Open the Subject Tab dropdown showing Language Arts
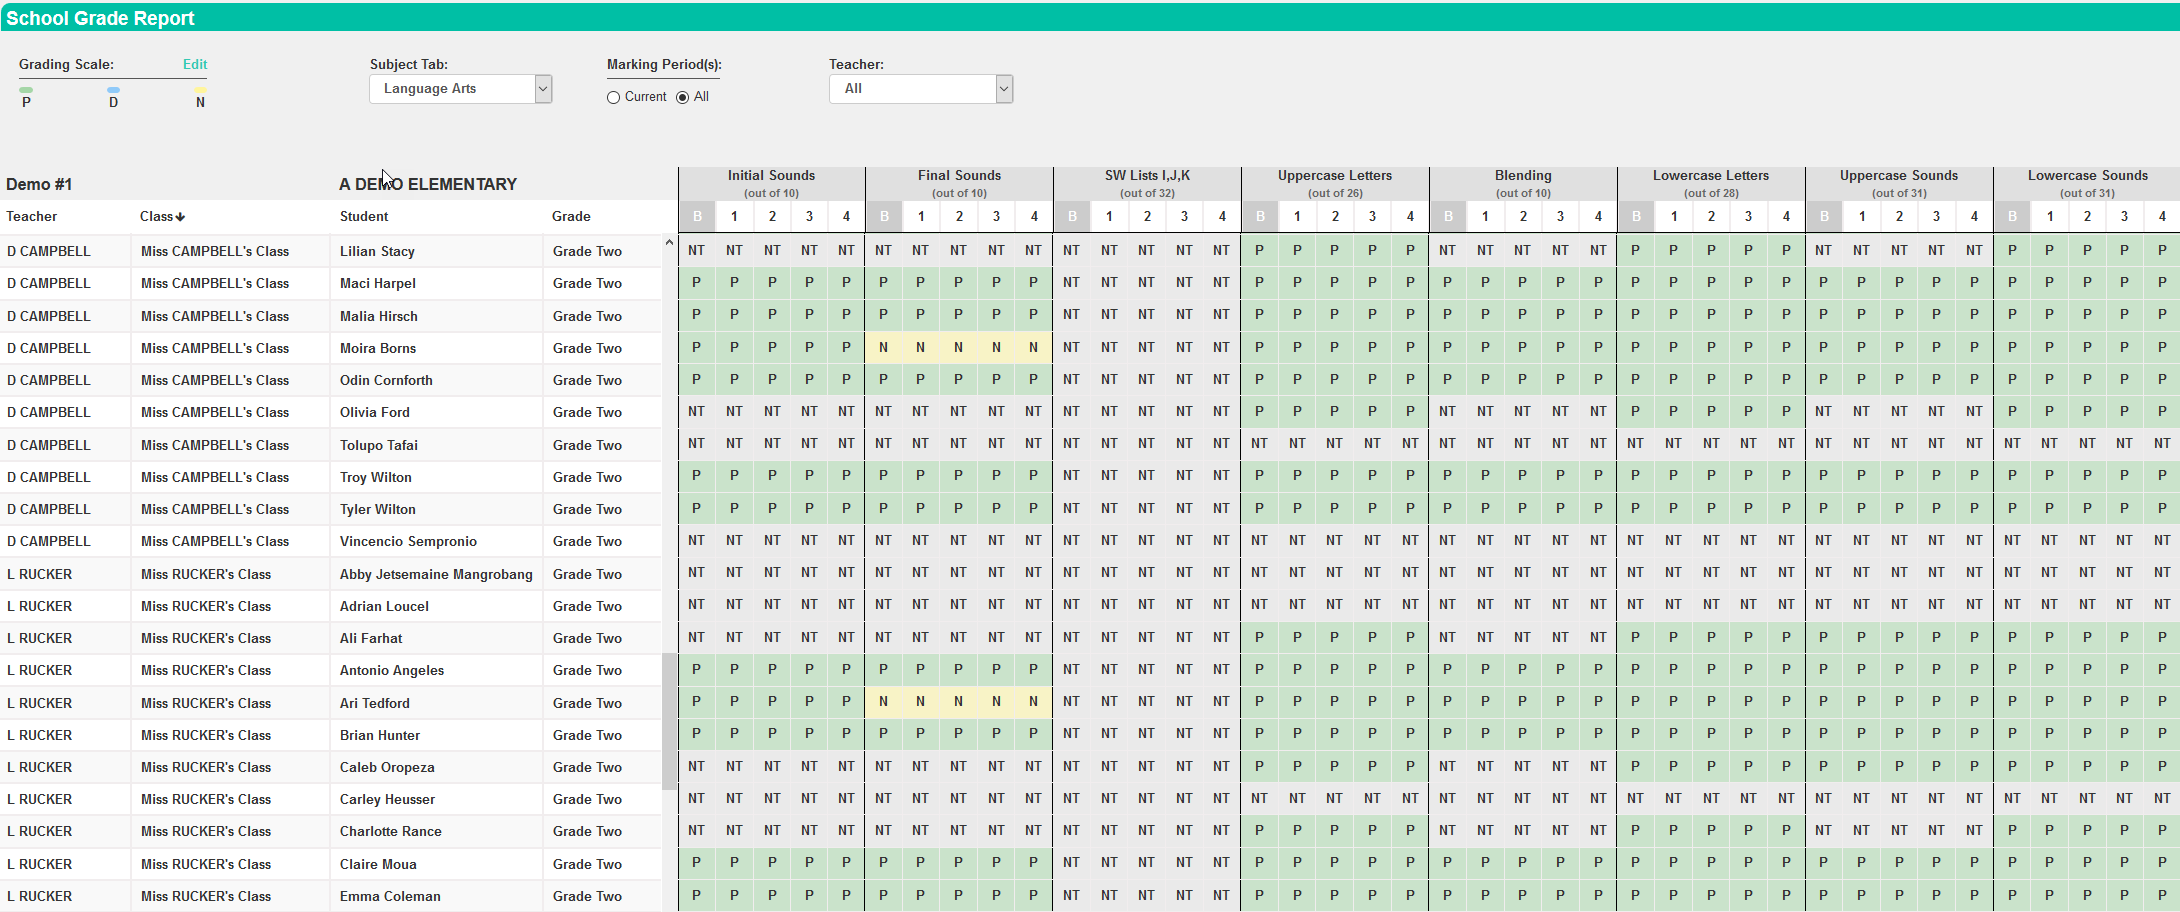The width and height of the screenshot is (2180, 912). pyautogui.click(x=460, y=89)
